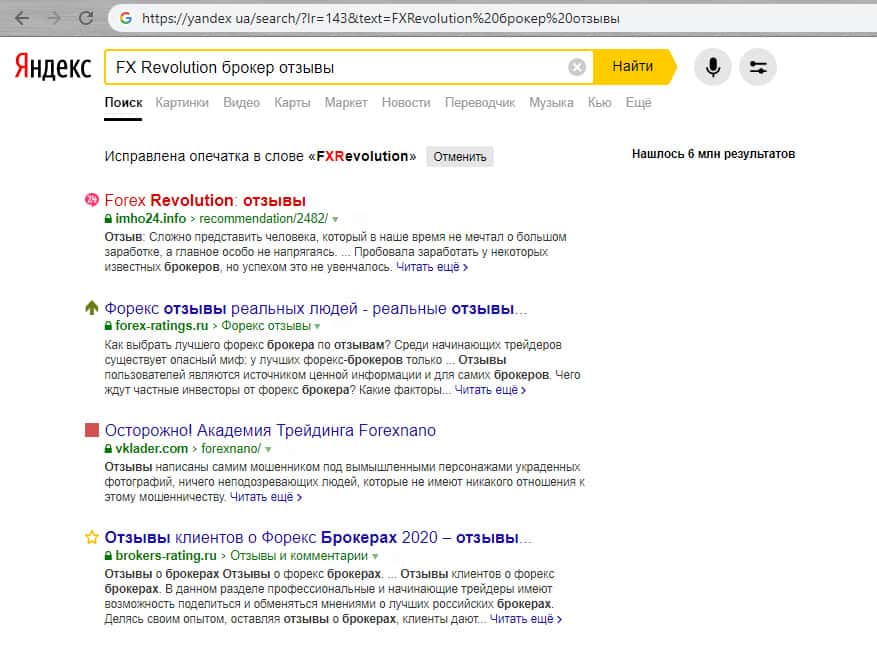Image resolution: width=877 pixels, height=648 pixels.
Task: Expand dropdown arrow after forex-ratings.ru Форекс отзывы
Action: coord(318,327)
